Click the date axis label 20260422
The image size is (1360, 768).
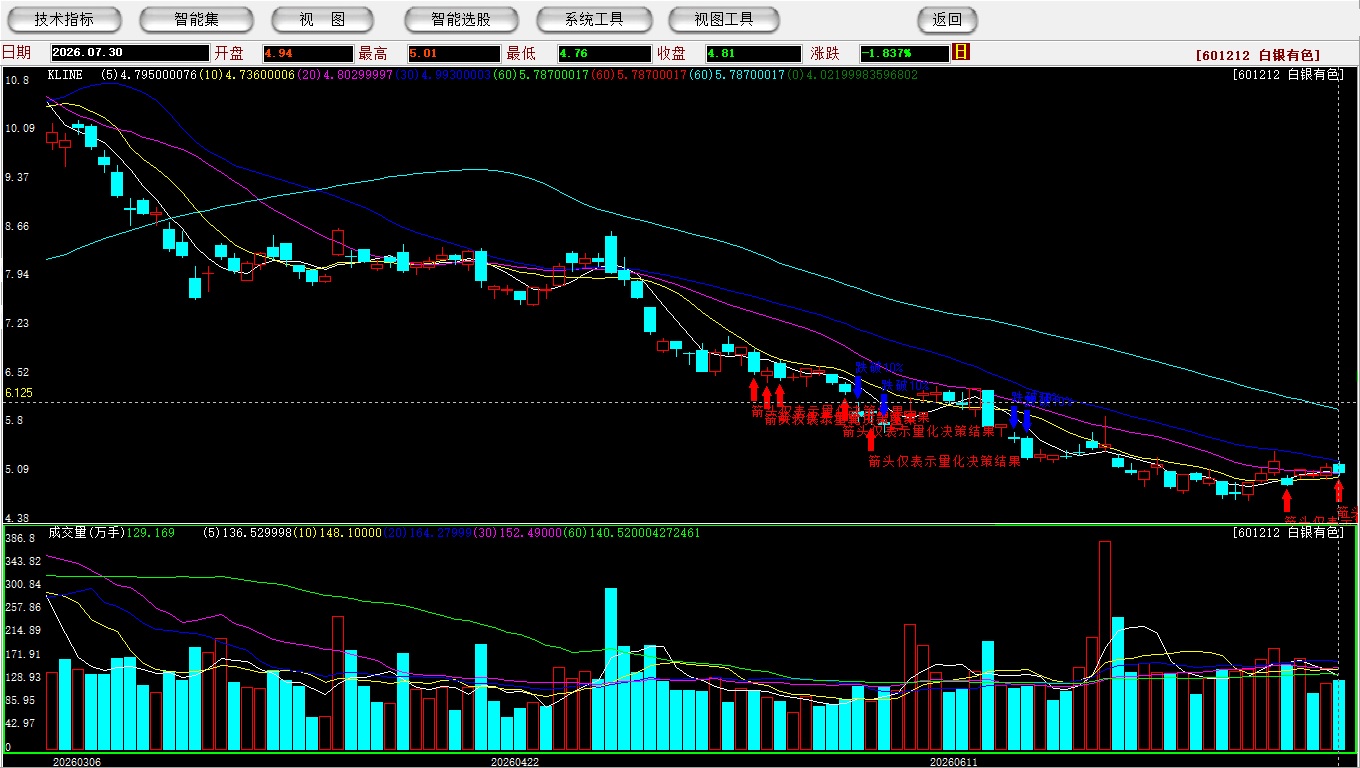515,762
